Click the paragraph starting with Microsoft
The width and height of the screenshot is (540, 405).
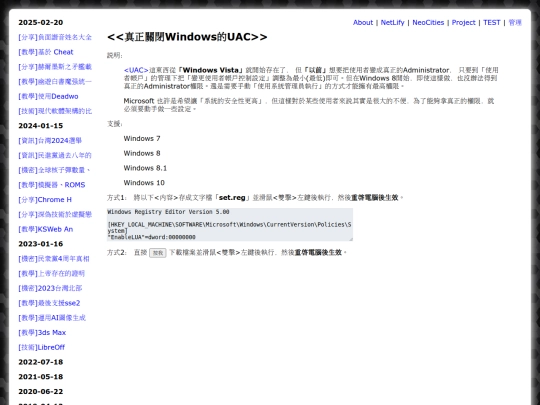[x=309, y=105]
